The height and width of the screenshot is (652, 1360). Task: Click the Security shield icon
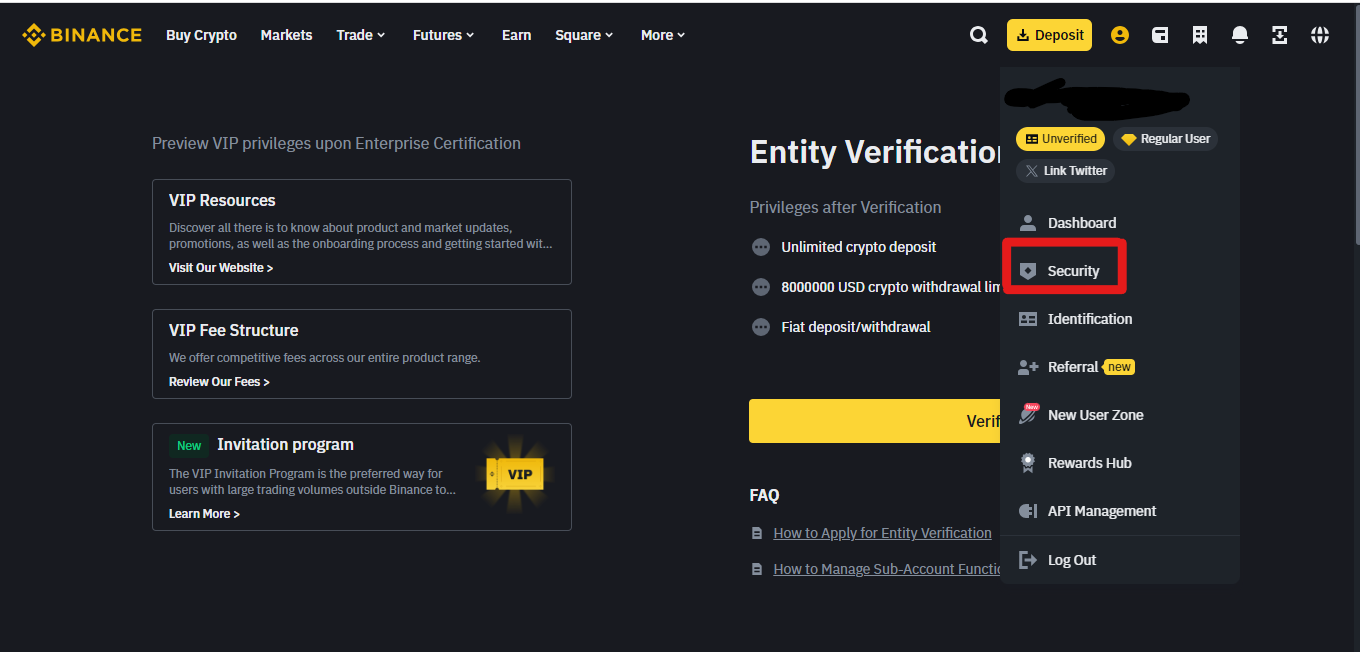click(1027, 271)
